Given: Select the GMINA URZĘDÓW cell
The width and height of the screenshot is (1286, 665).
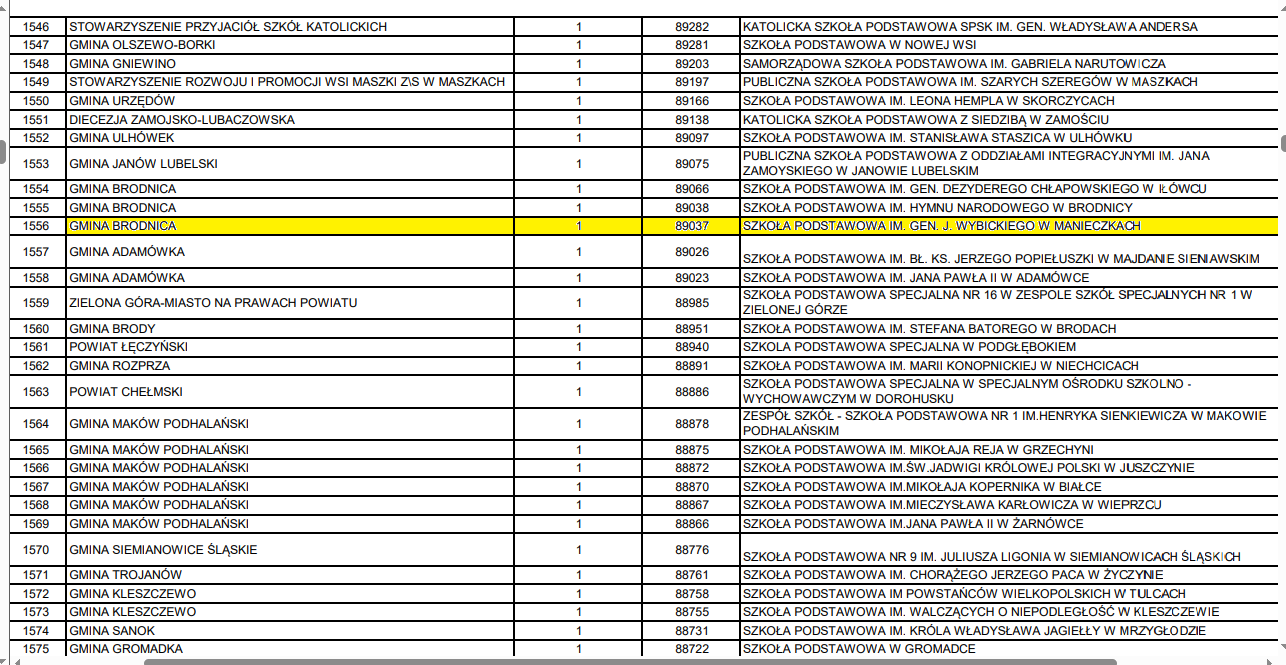Looking at the screenshot, I should (x=290, y=100).
